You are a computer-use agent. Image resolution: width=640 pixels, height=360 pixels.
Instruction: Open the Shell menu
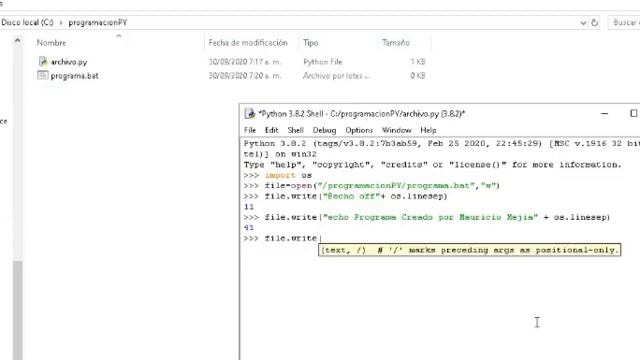click(x=296, y=130)
